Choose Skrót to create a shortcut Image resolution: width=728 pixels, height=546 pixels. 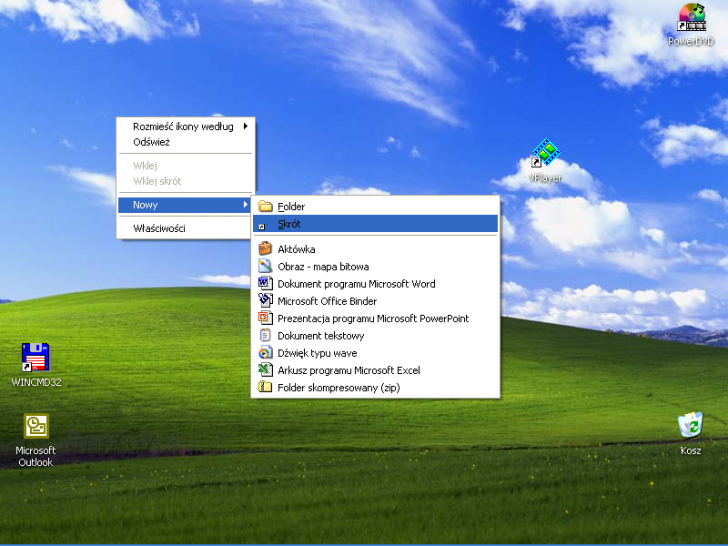375,223
